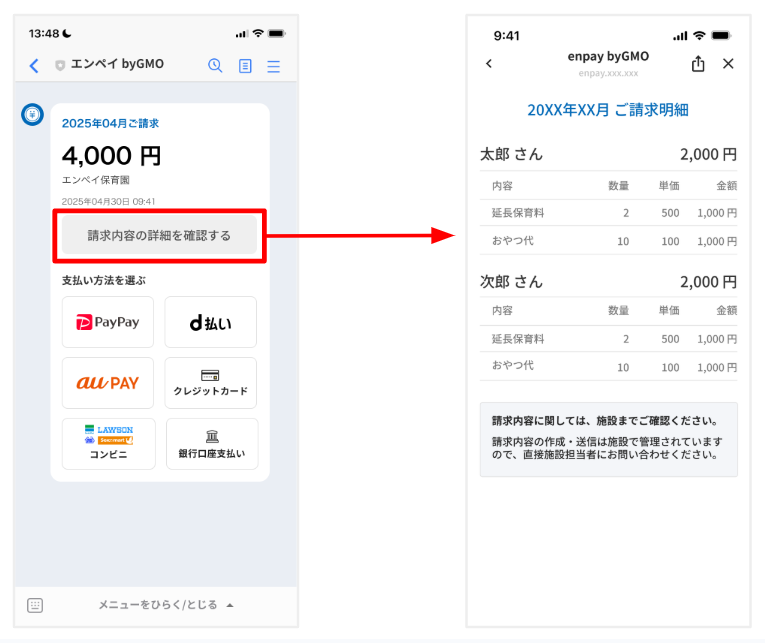Viewport: 765px width, 643px height.
Task: Open the notes list icon in chat header
Action: tap(245, 66)
